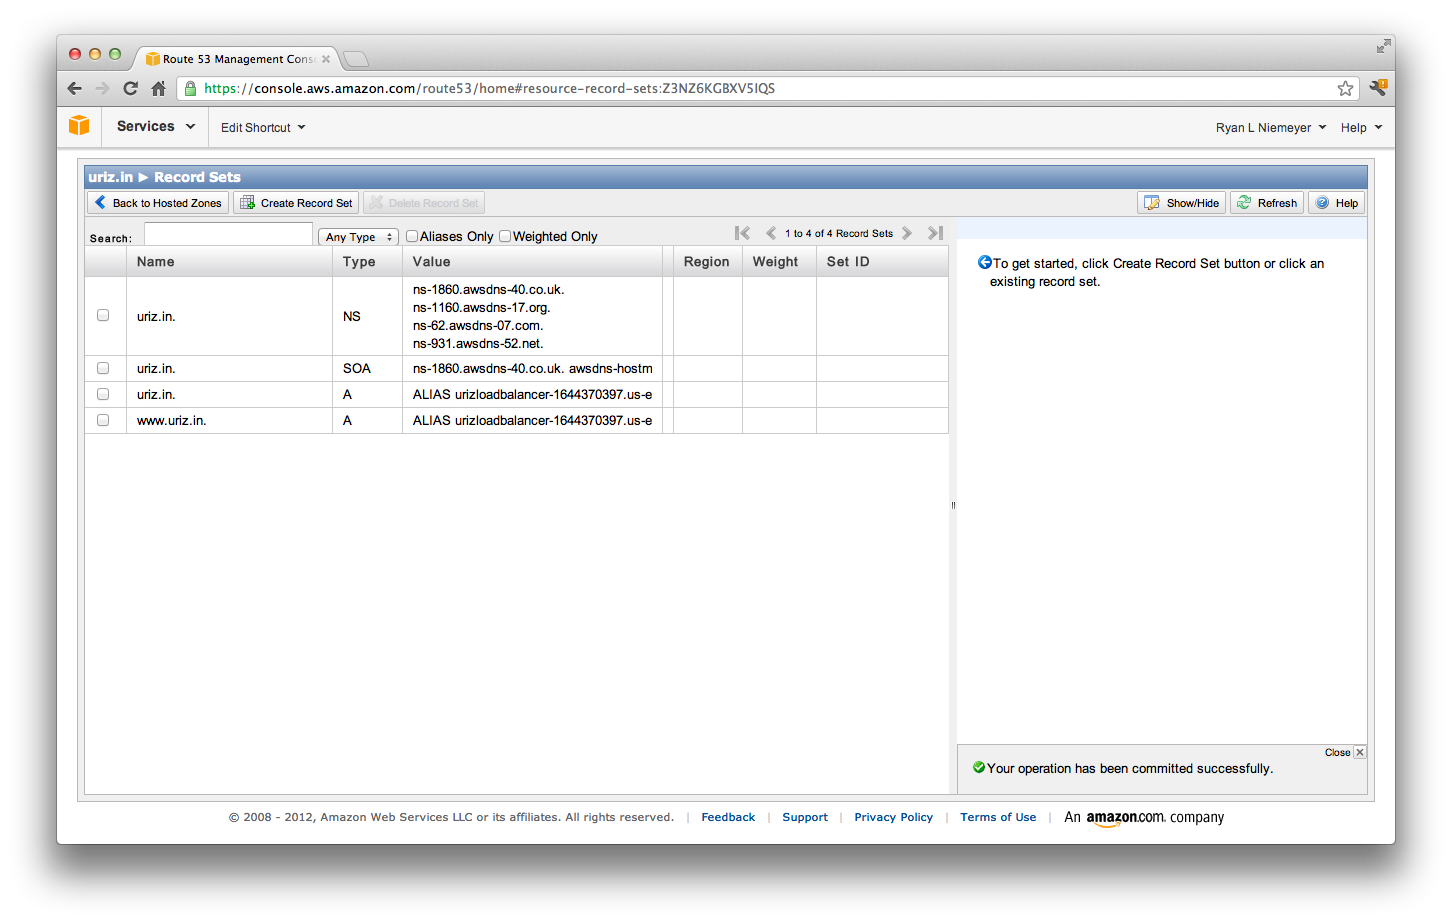Screen dimensions: 1452x923
Task: Bookmark page using the star icon
Action: click(x=1345, y=88)
